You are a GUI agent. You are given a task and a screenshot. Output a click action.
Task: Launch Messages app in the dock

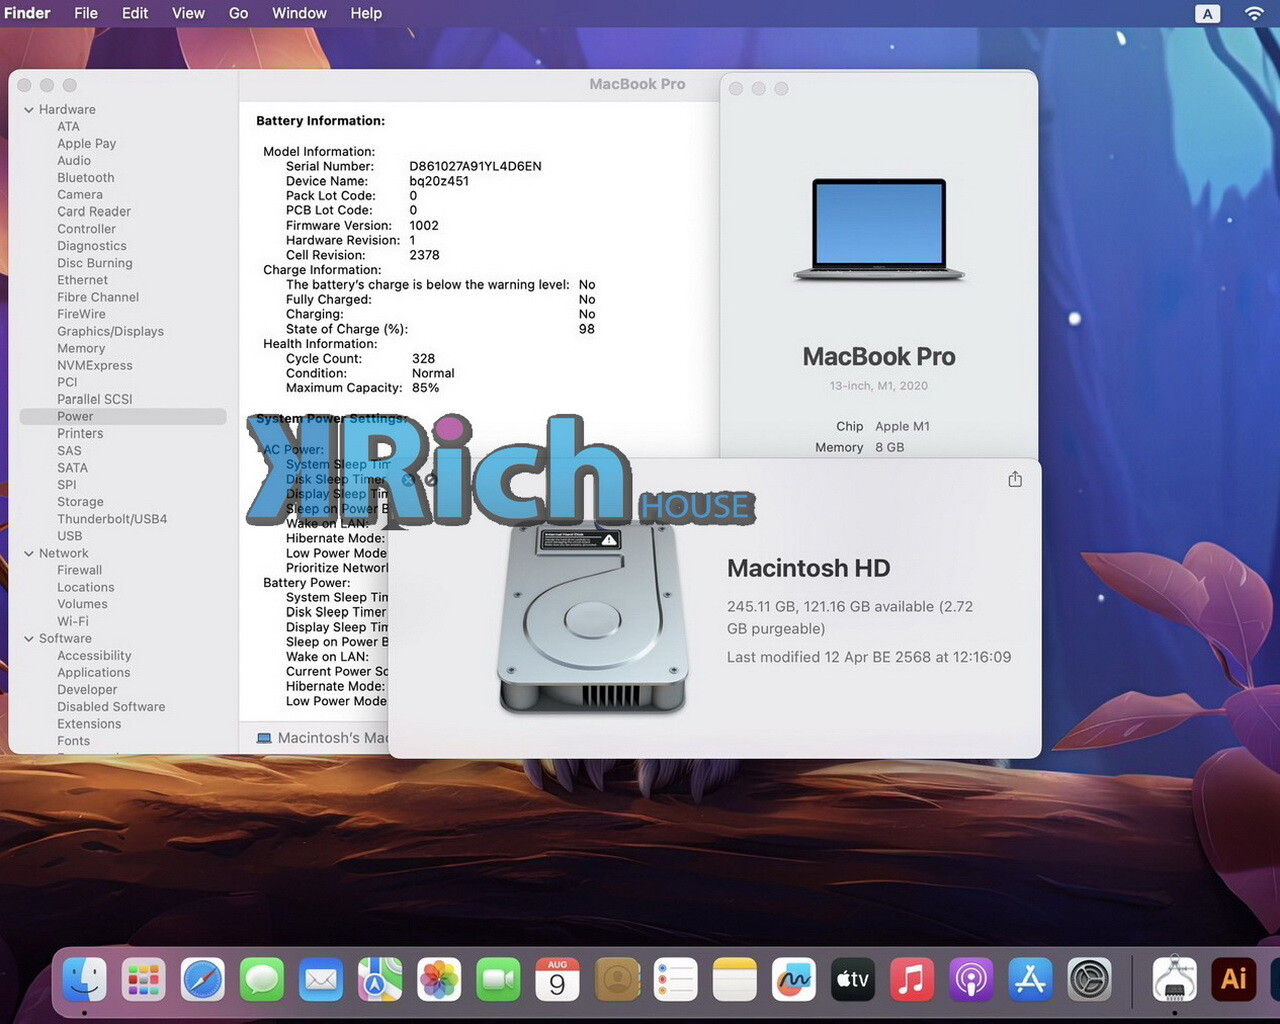point(262,979)
